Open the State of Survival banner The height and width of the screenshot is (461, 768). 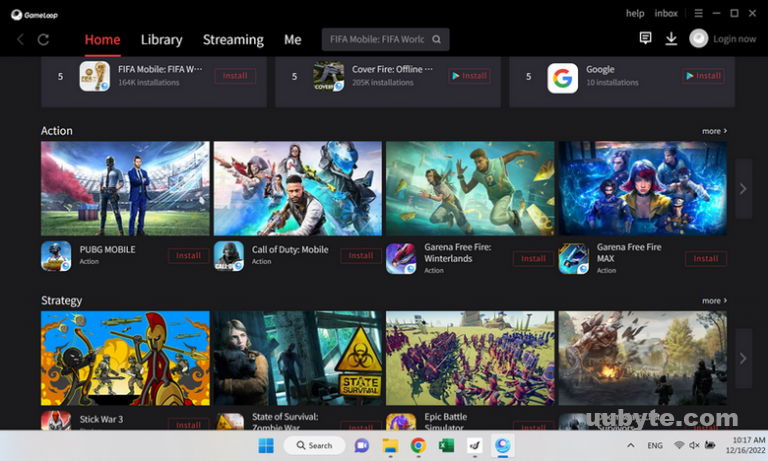298,358
